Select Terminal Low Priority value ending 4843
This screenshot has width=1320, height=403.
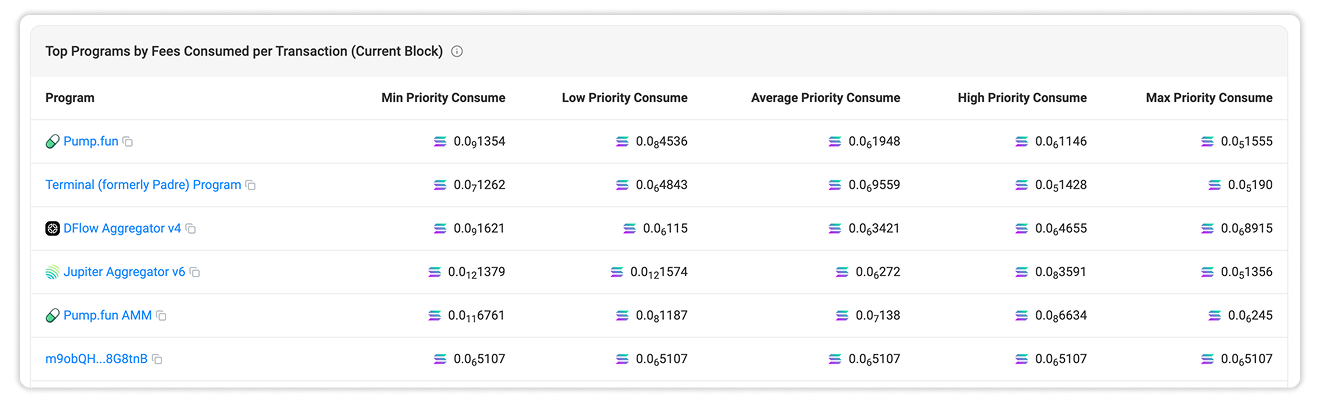click(x=662, y=185)
